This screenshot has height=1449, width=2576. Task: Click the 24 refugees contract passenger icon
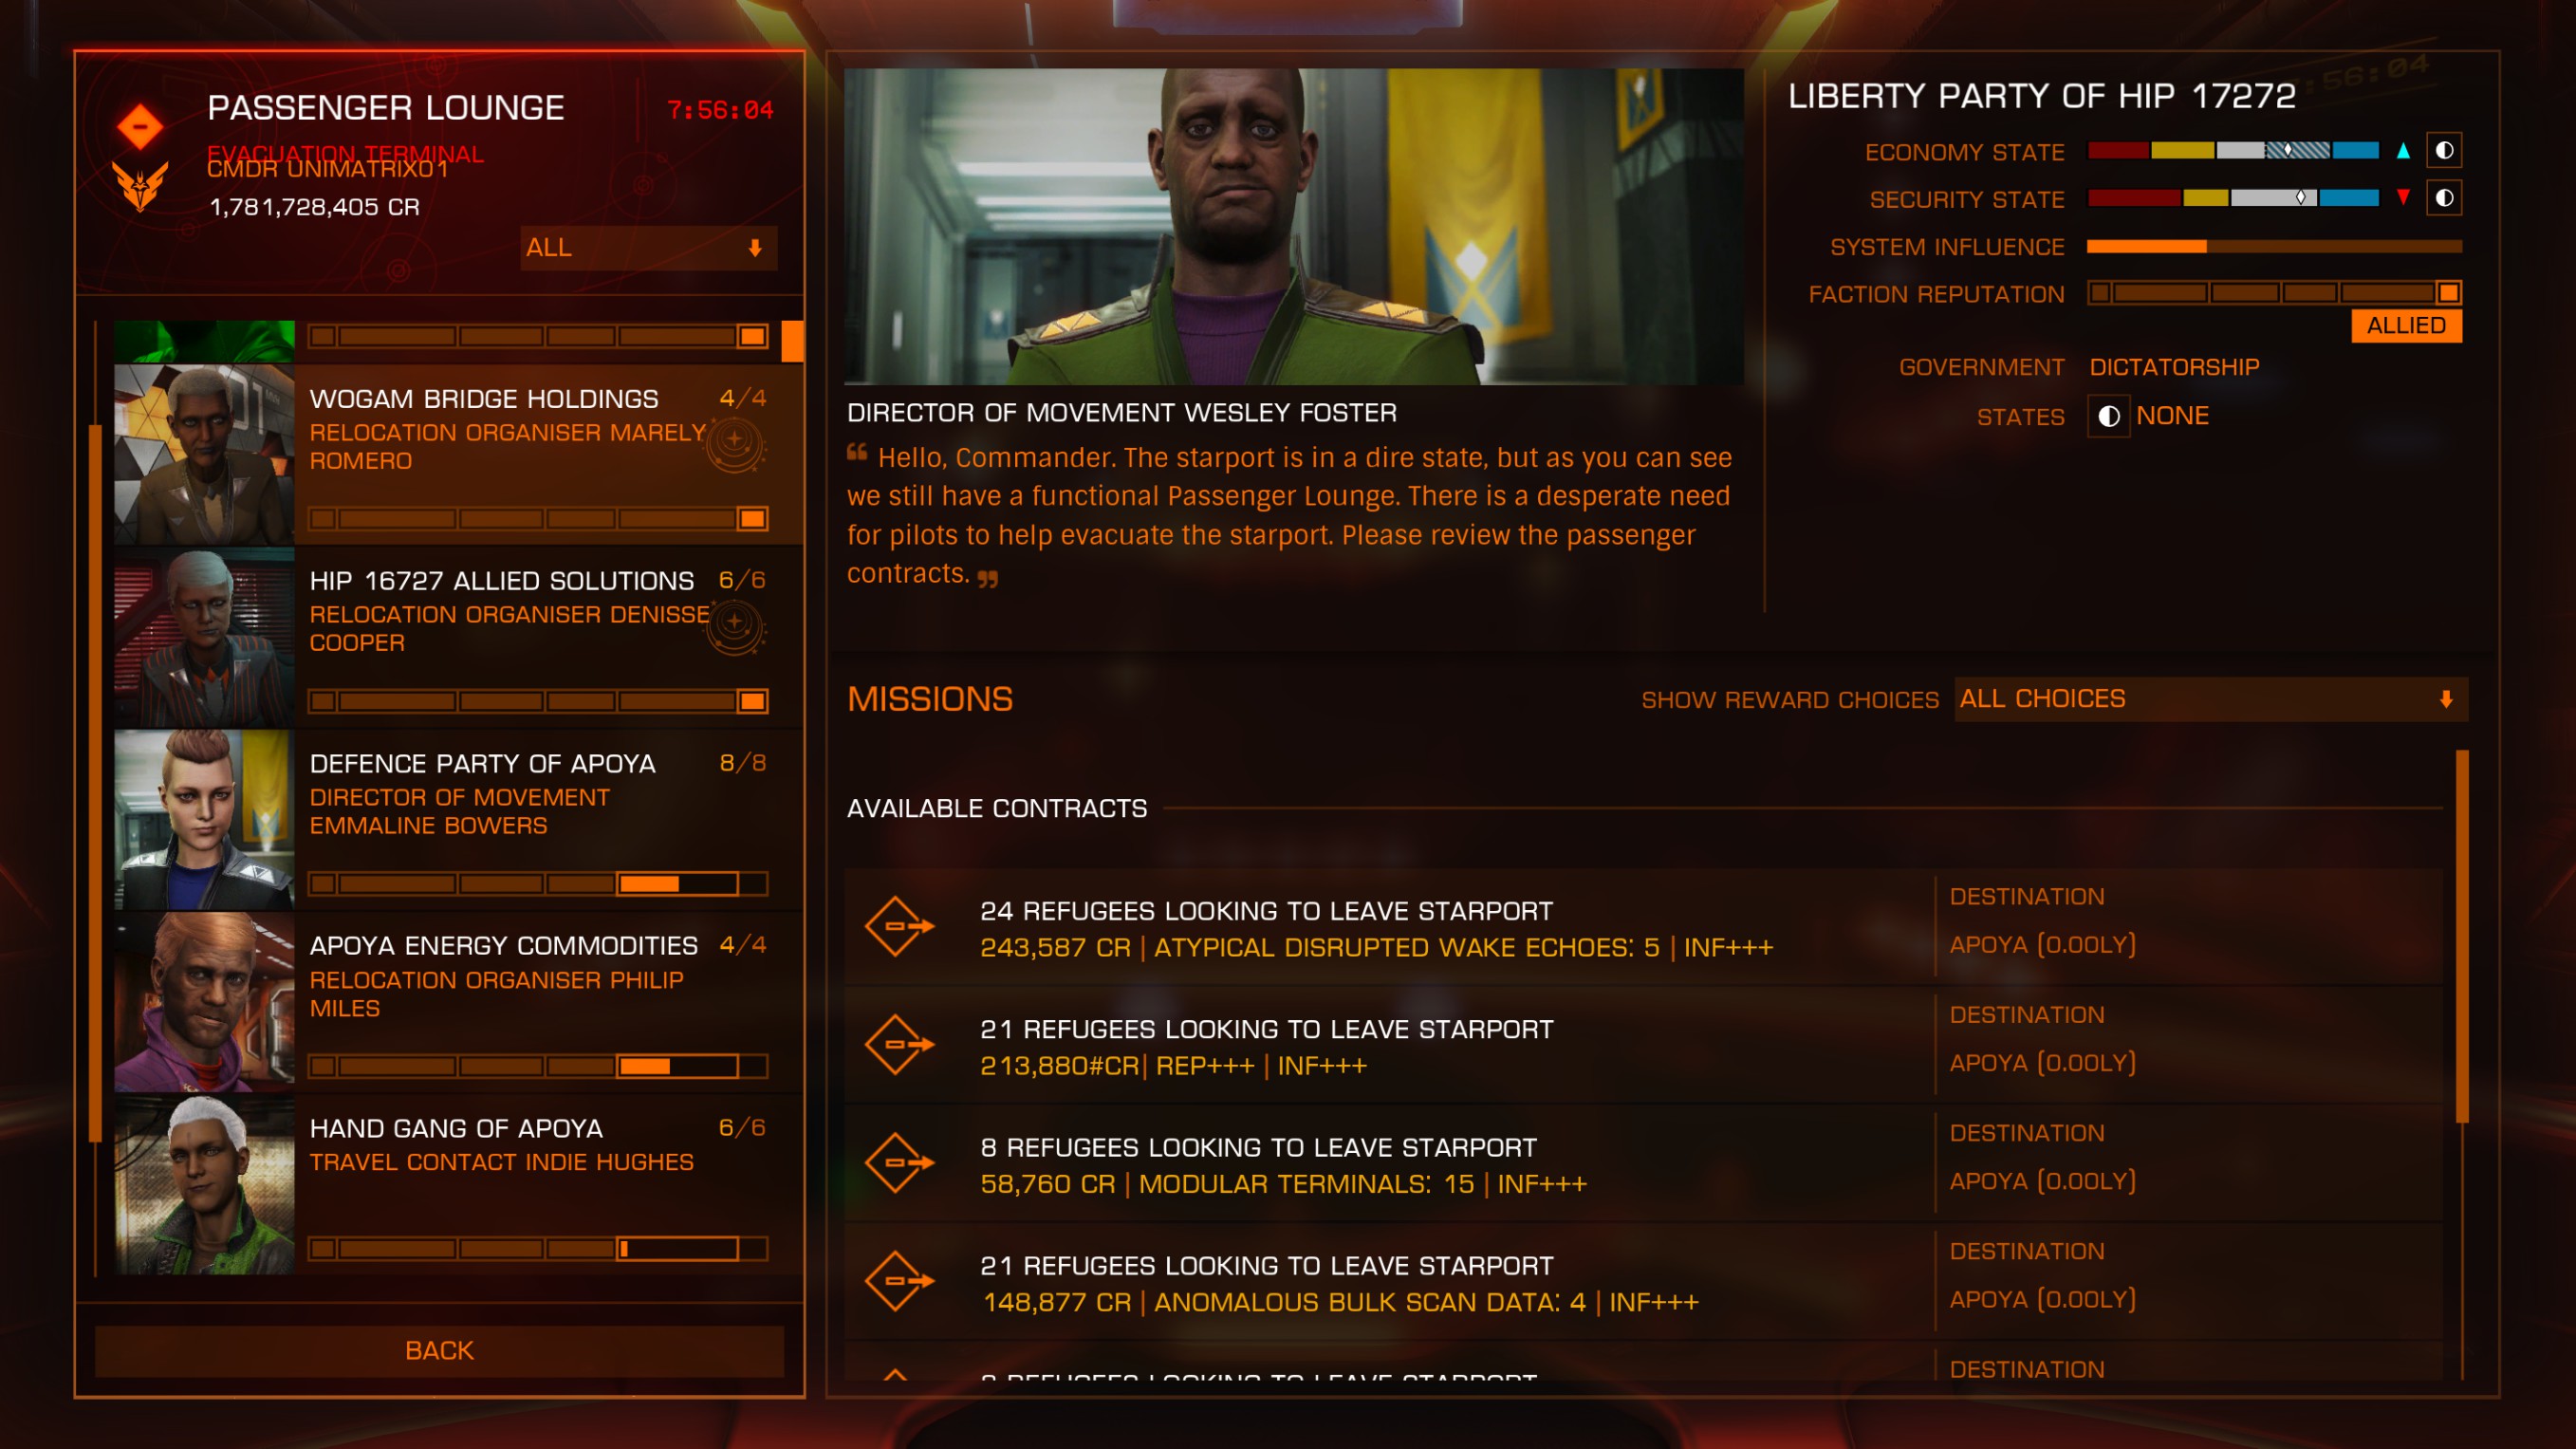[x=899, y=927]
